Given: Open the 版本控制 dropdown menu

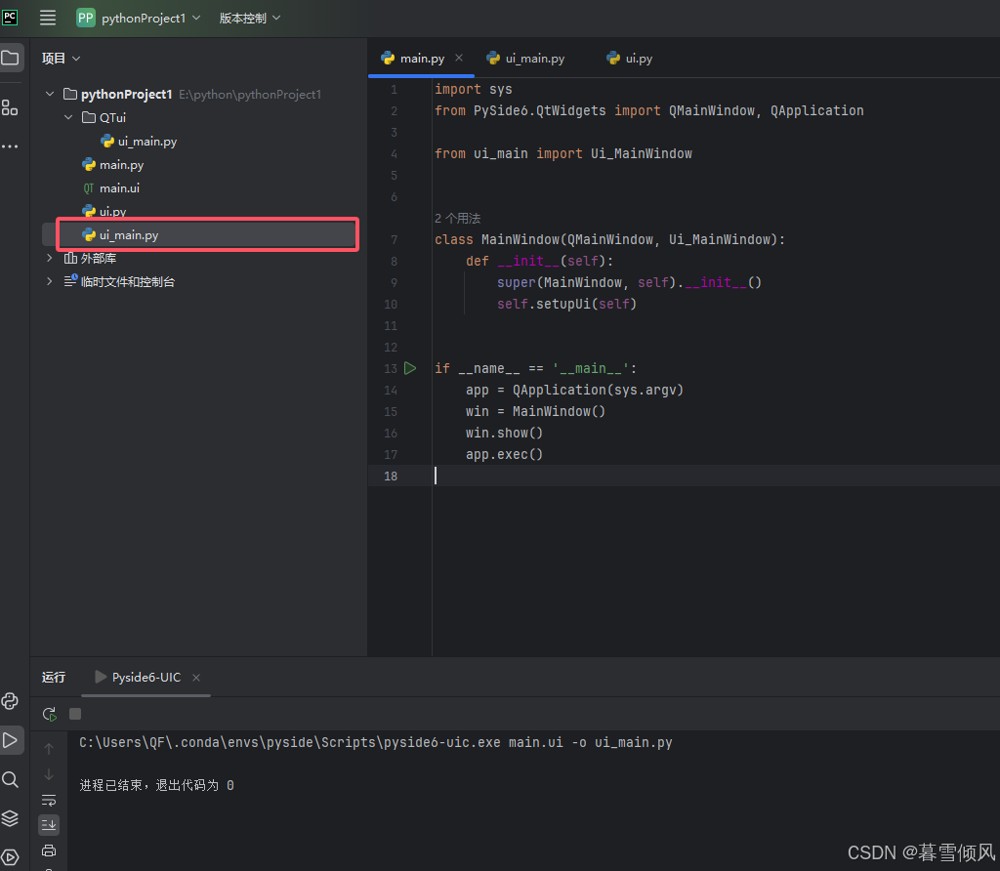Looking at the screenshot, I should (249, 18).
